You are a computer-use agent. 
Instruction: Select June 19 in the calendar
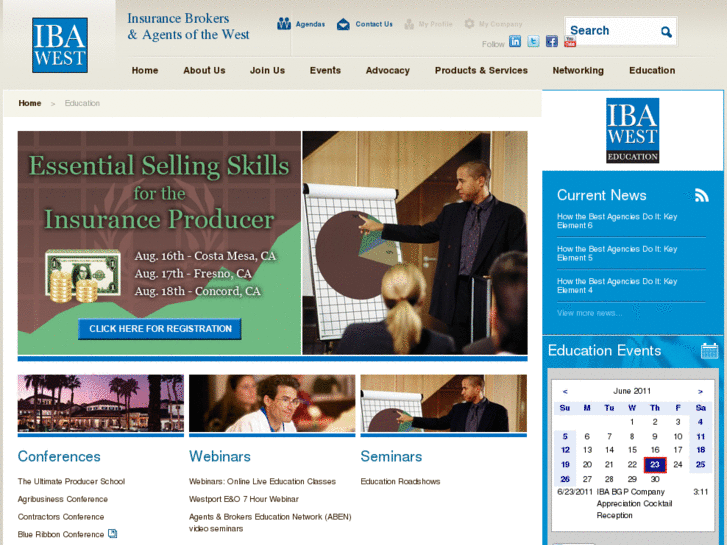click(x=565, y=464)
